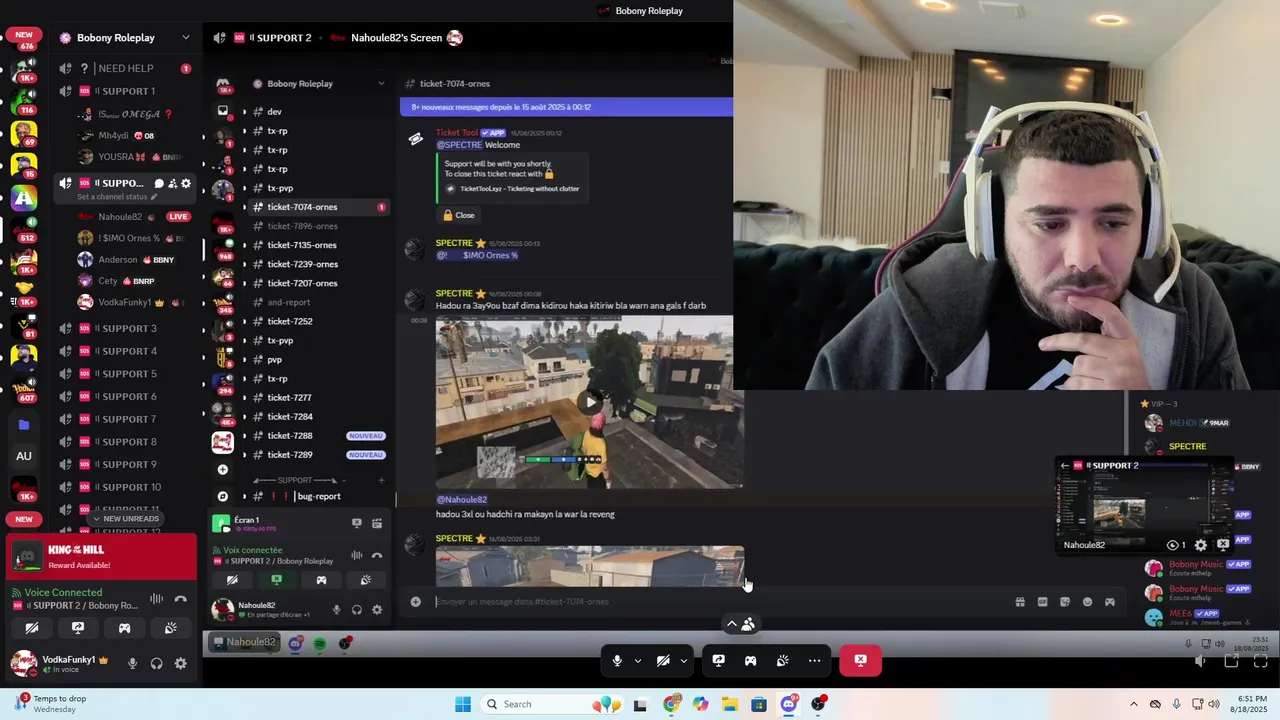Expand arrow next to ticket-7239-ornes
Image resolution: width=1280 pixels, height=720 pixels.
(x=244, y=264)
